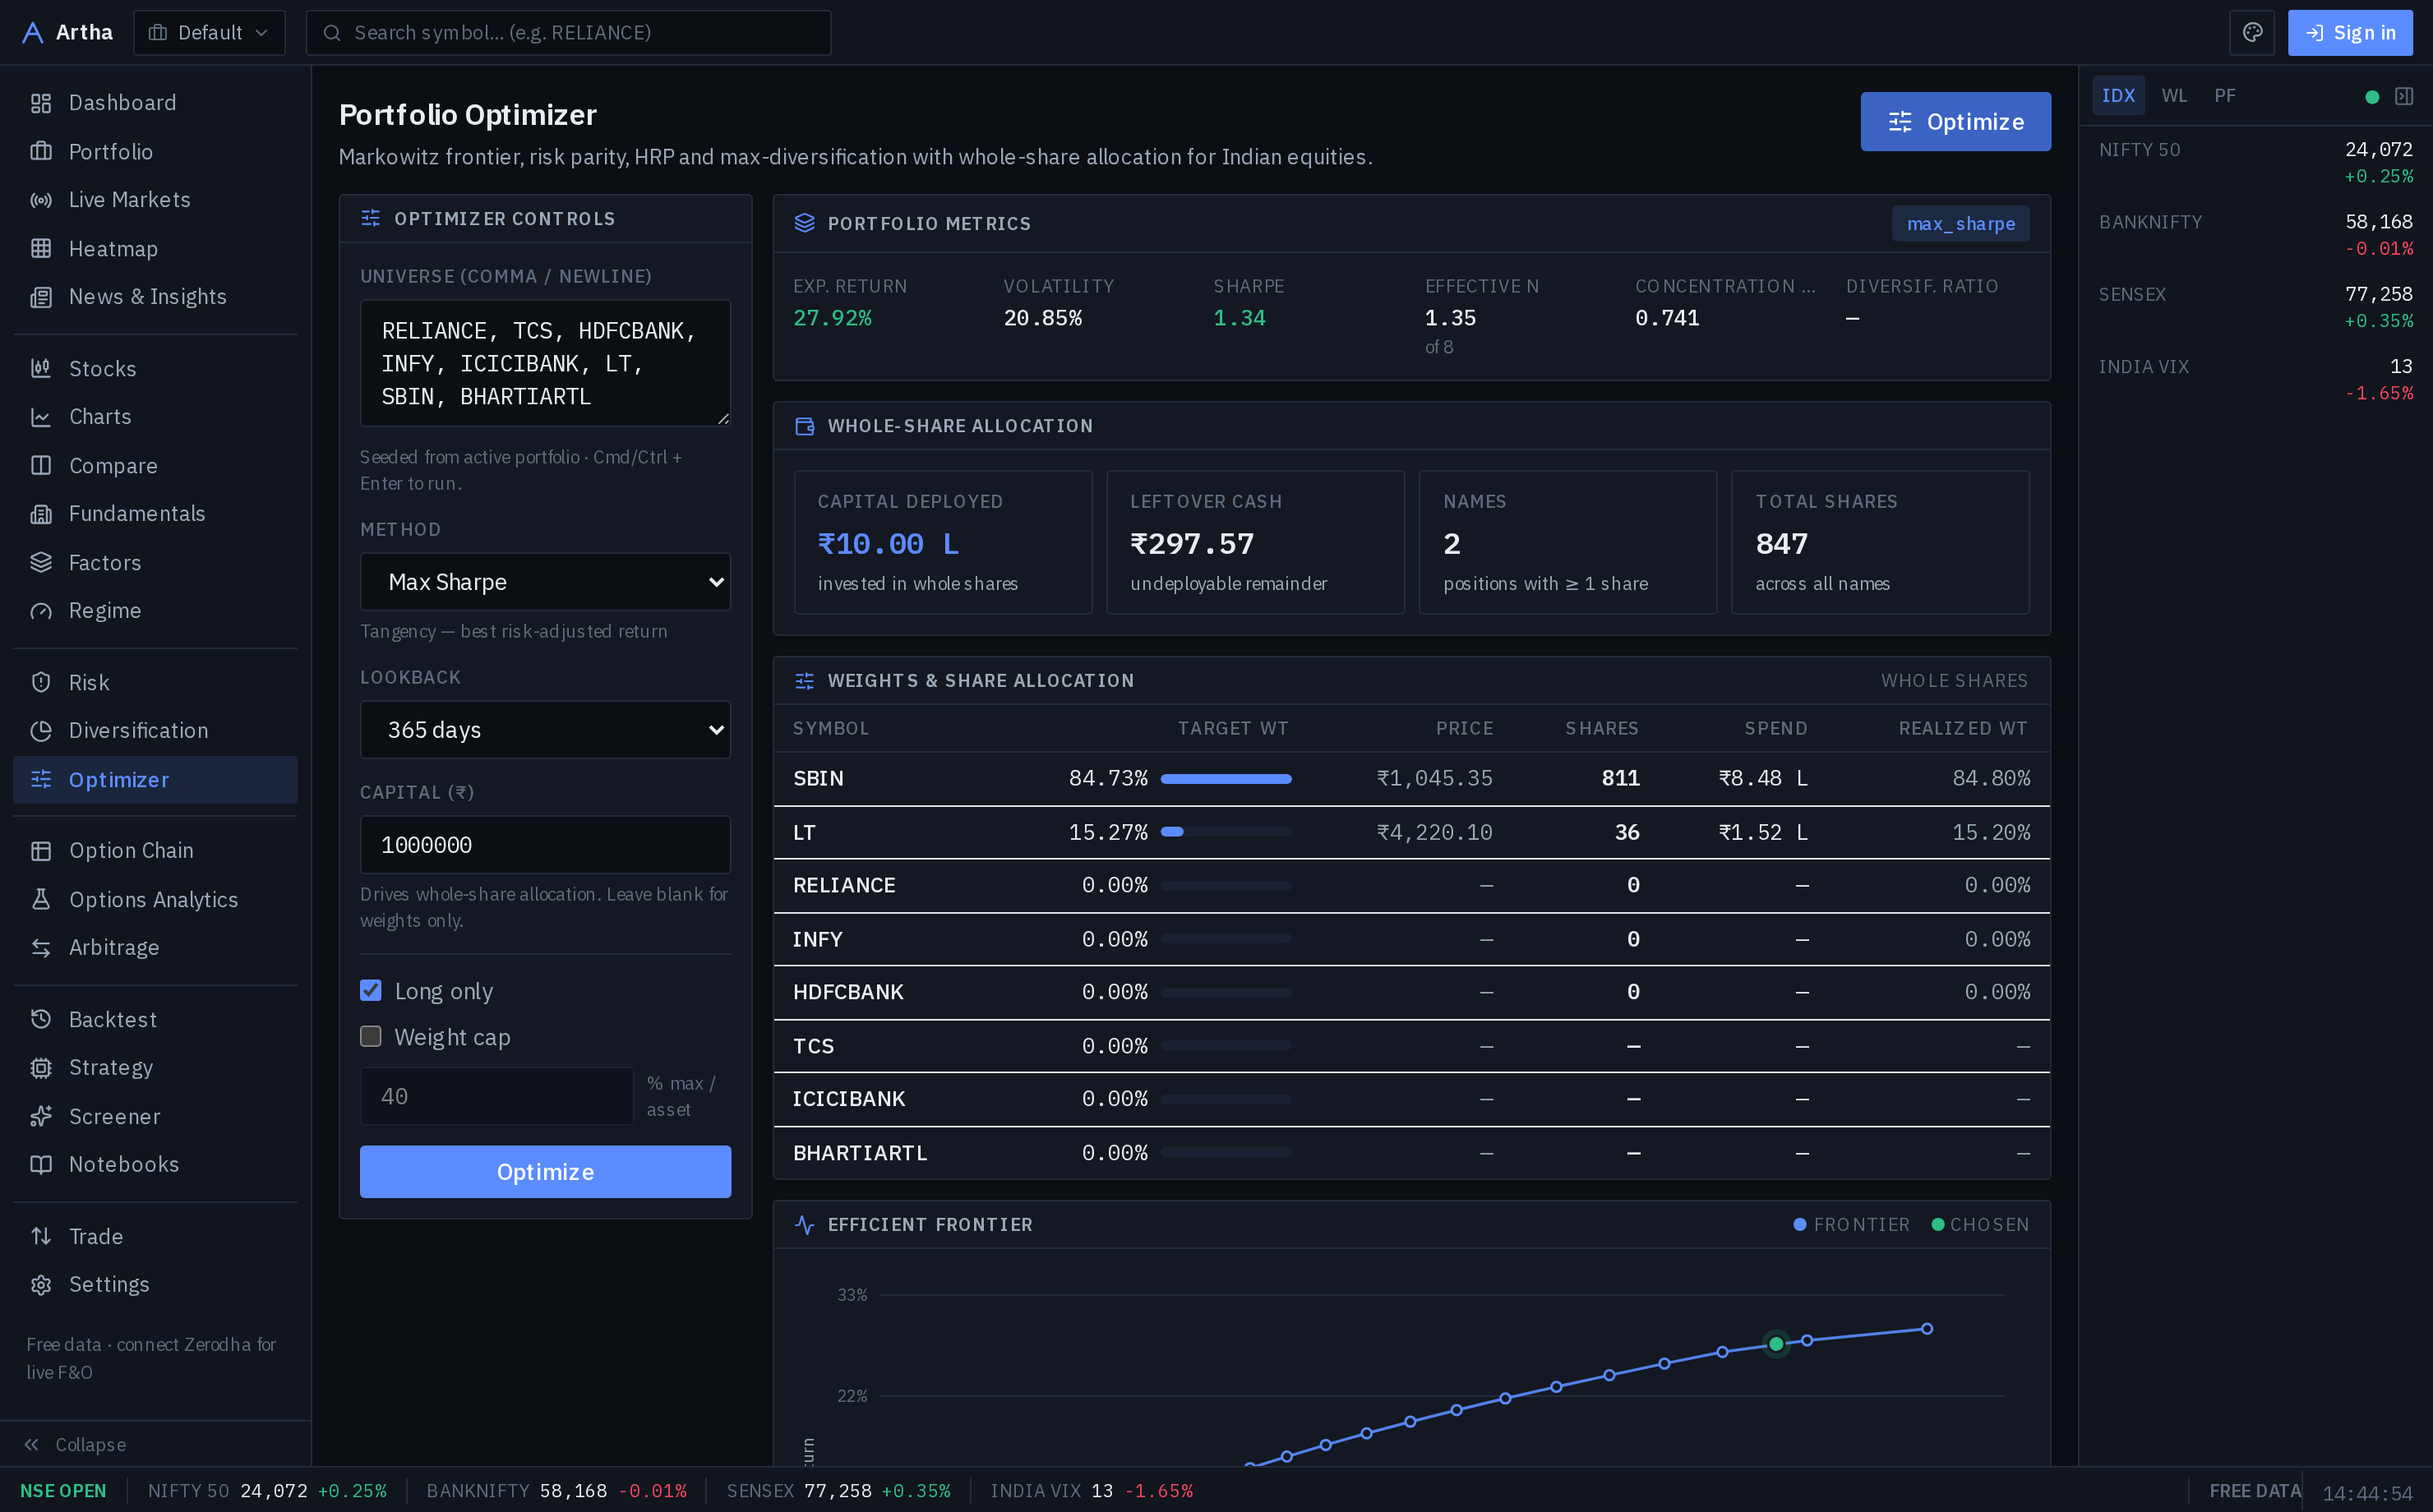Viewport: 2433px width, 1512px height.
Task: Switch to the IDX tab
Action: pyautogui.click(x=2118, y=96)
